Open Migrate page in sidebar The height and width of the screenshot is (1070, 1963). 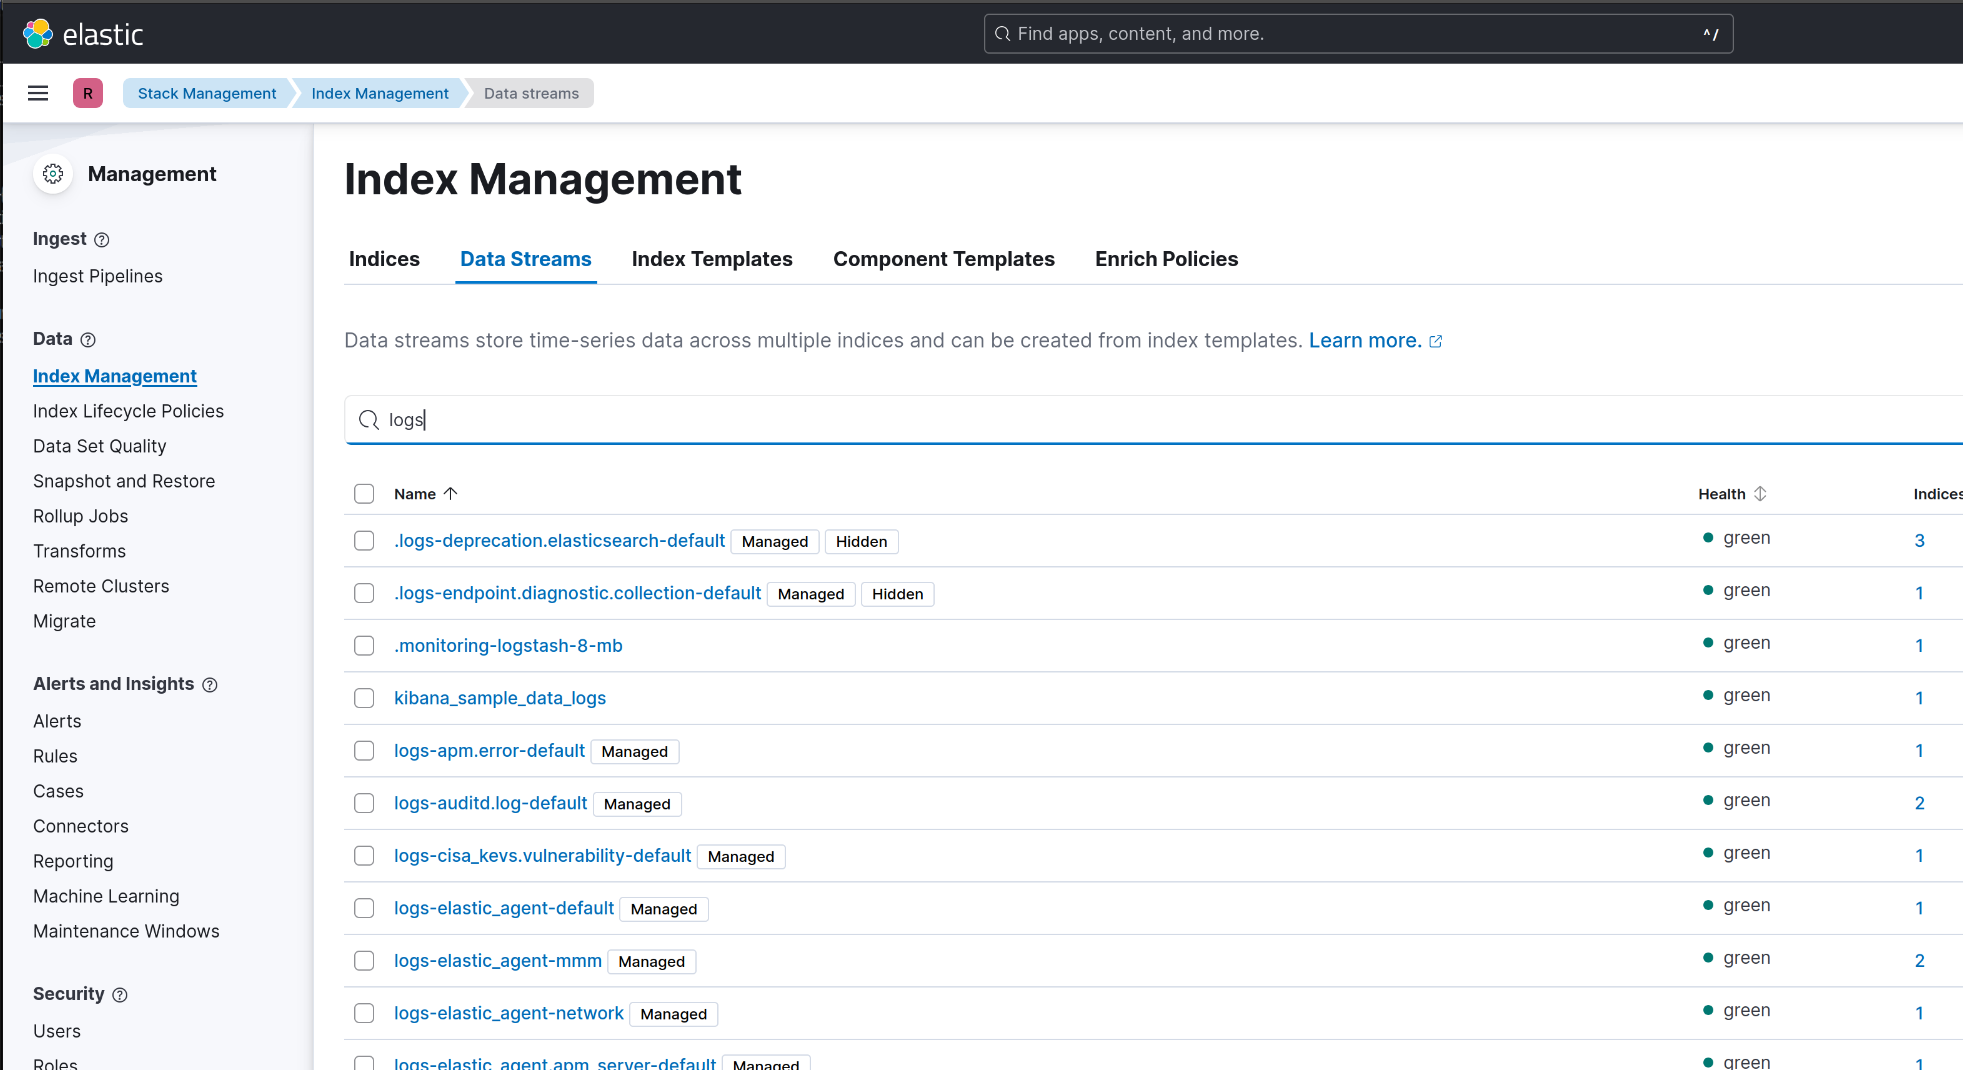64,621
